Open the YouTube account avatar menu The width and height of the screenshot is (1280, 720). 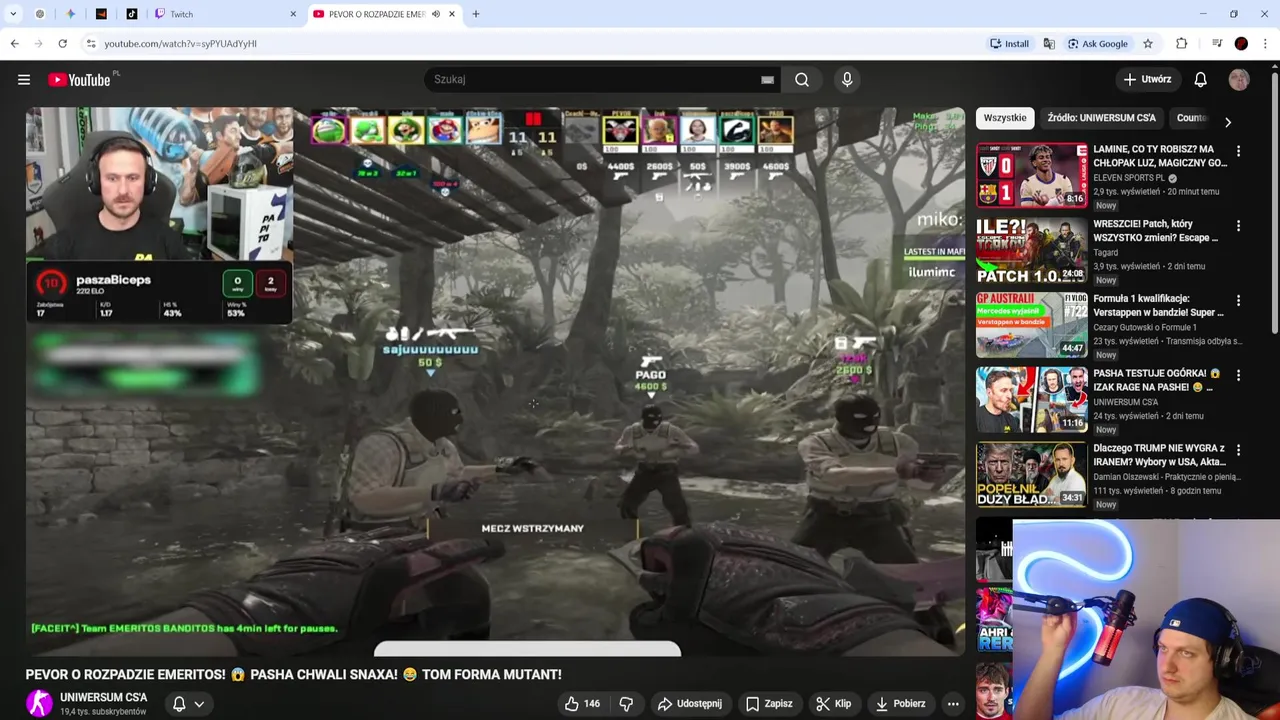pyautogui.click(x=1239, y=80)
